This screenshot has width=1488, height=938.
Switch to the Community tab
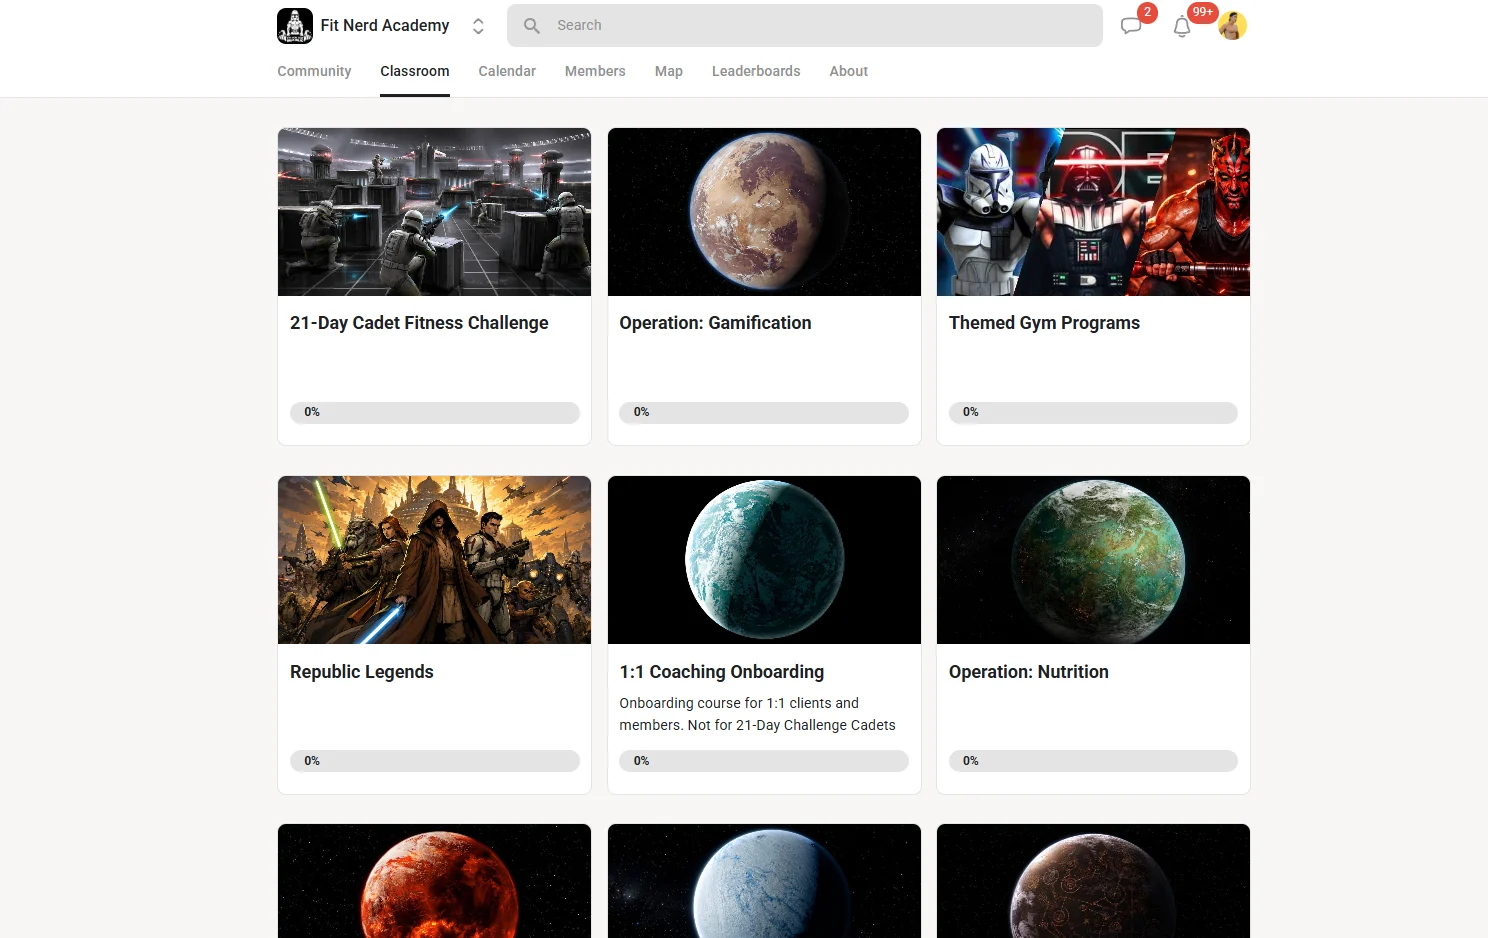[x=314, y=71]
